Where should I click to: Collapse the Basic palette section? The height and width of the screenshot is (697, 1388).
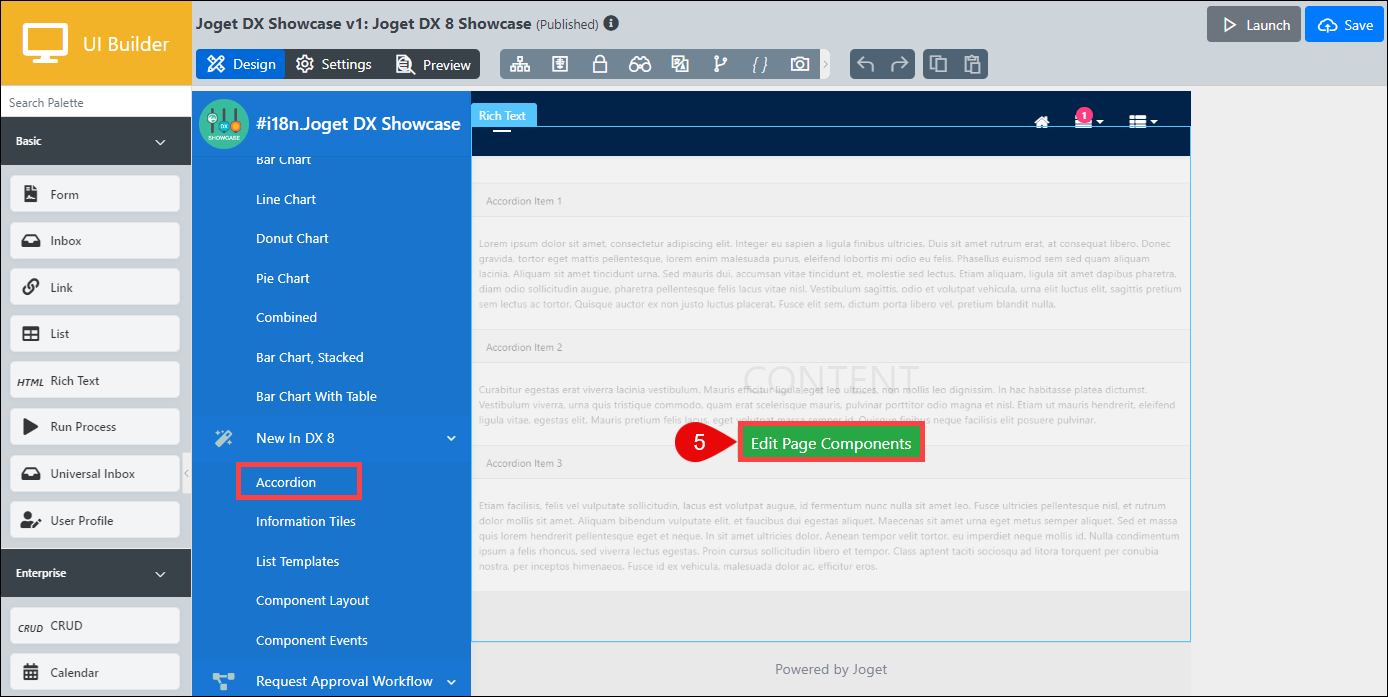tap(160, 142)
